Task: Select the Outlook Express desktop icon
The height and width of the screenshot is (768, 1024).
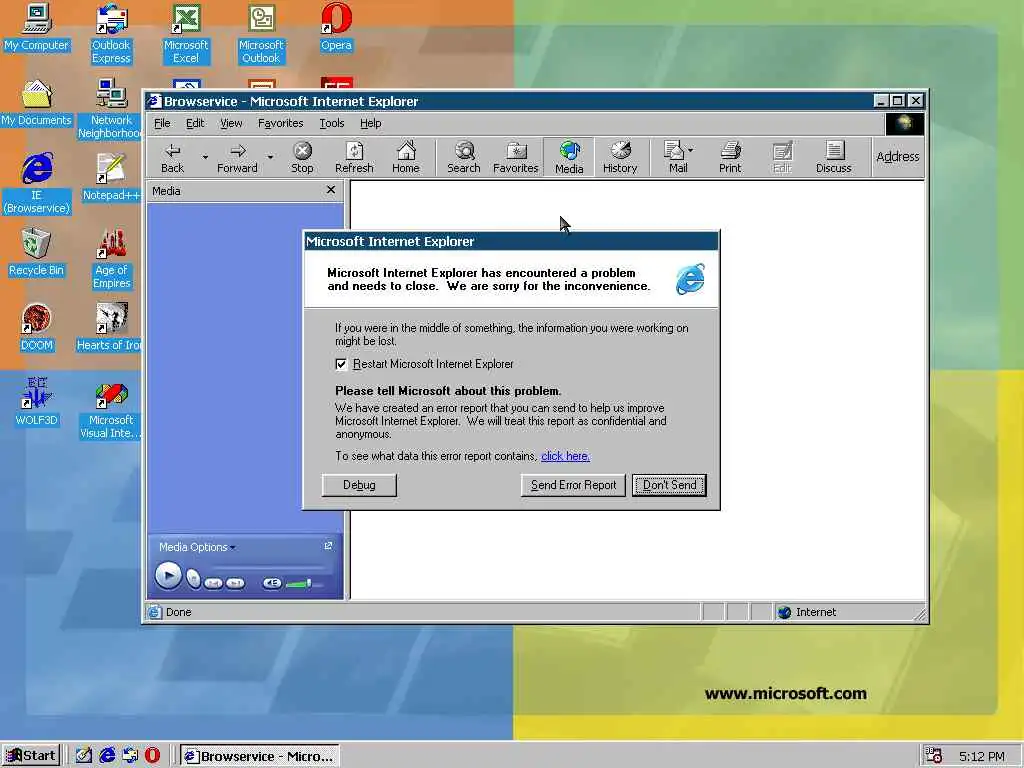Action: (x=112, y=34)
